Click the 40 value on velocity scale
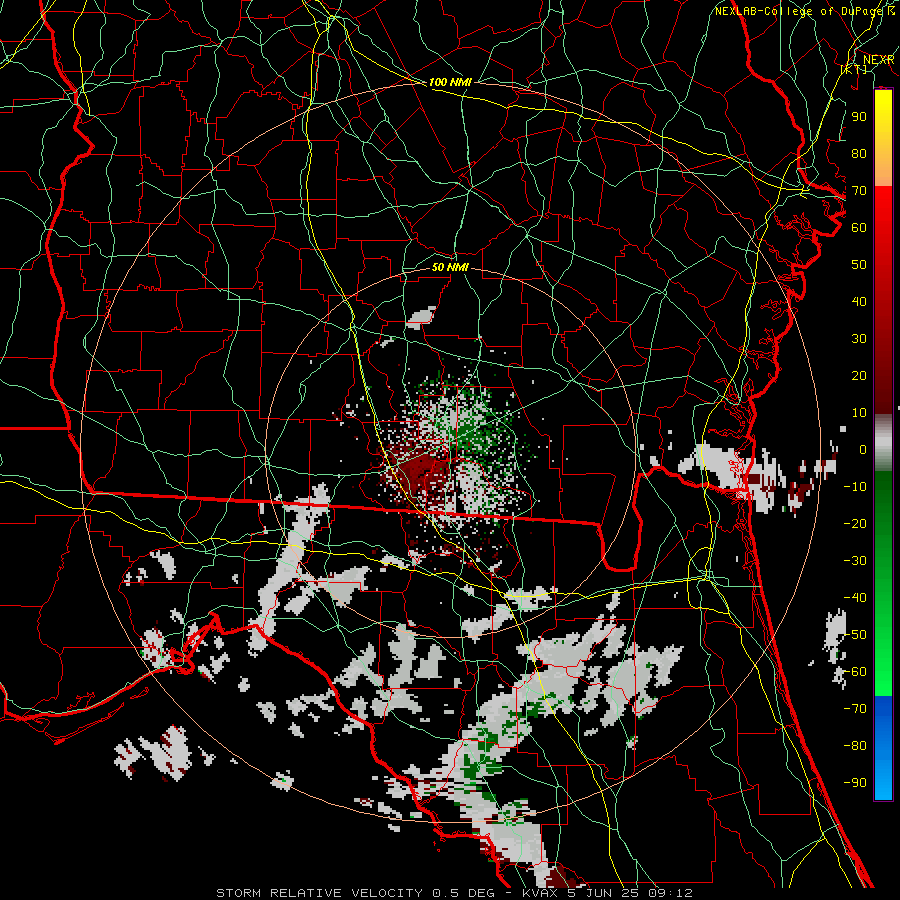This screenshot has width=900, height=900. (859, 301)
